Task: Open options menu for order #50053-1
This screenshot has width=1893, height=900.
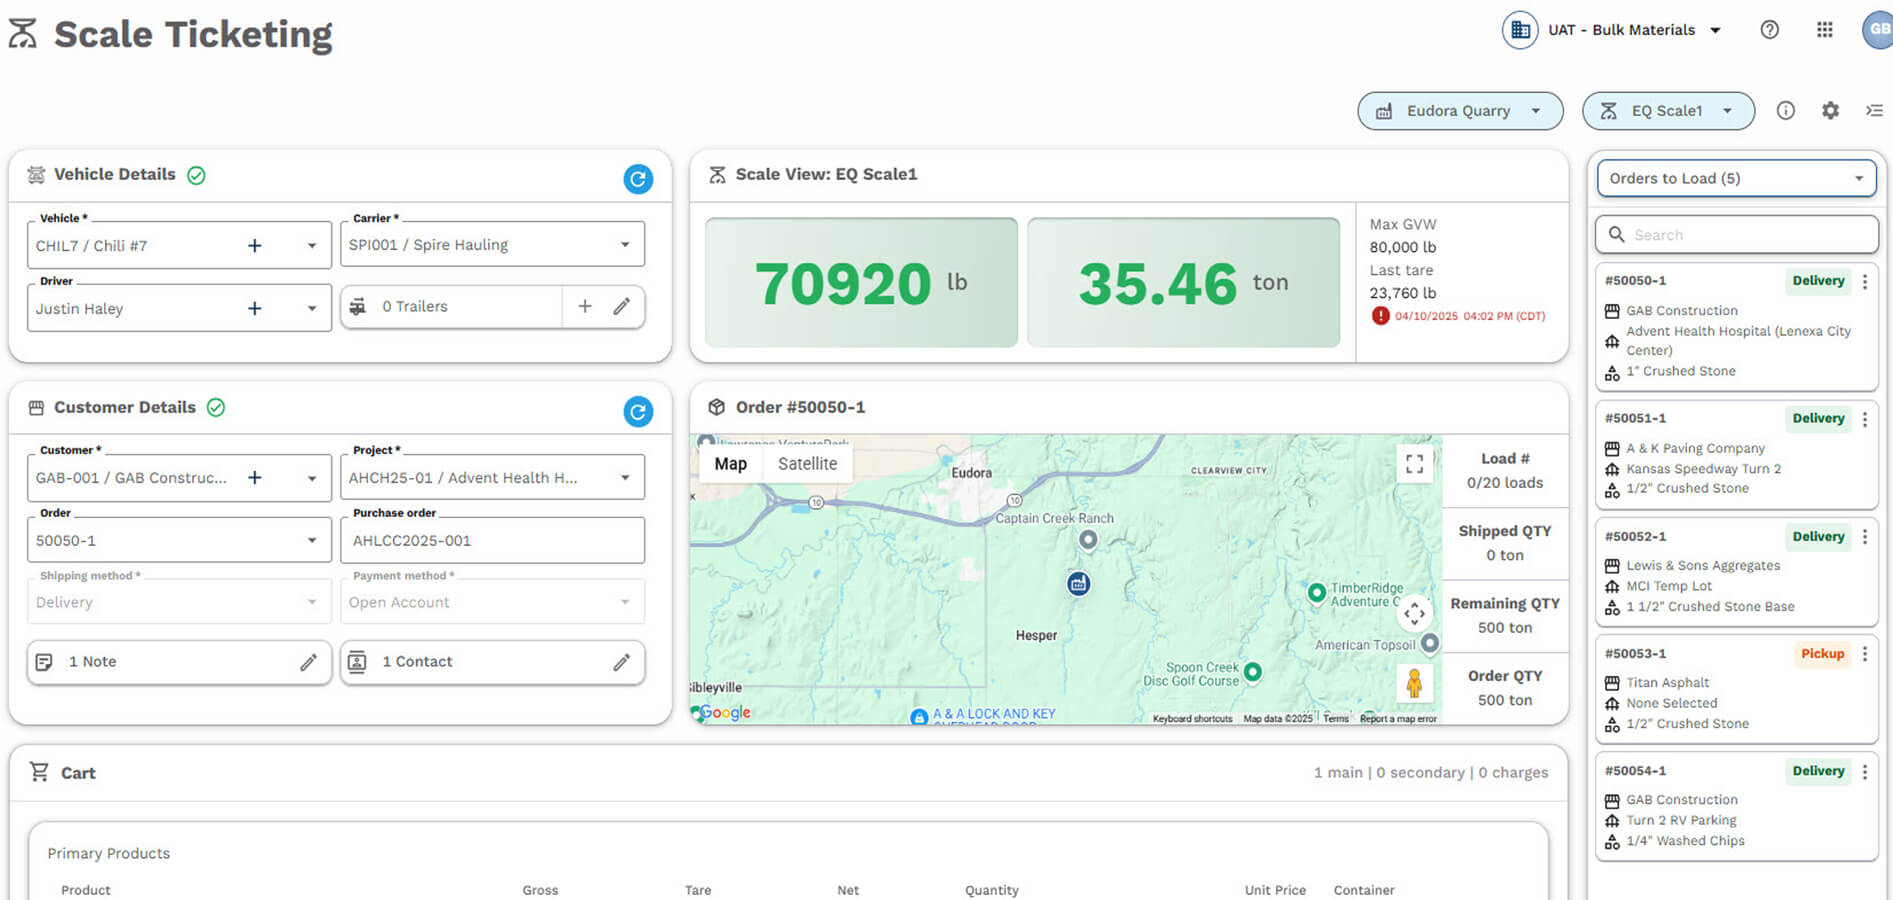Action: tap(1865, 654)
